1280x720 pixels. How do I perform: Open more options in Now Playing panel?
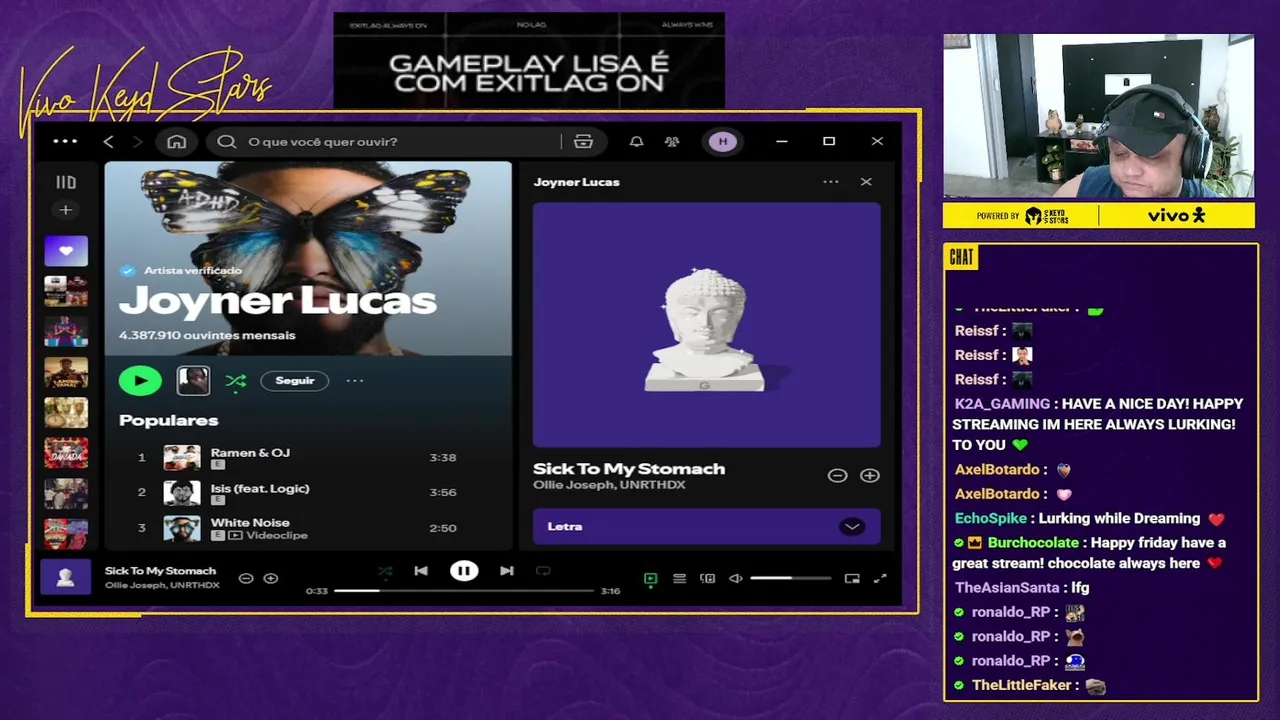tap(831, 182)
